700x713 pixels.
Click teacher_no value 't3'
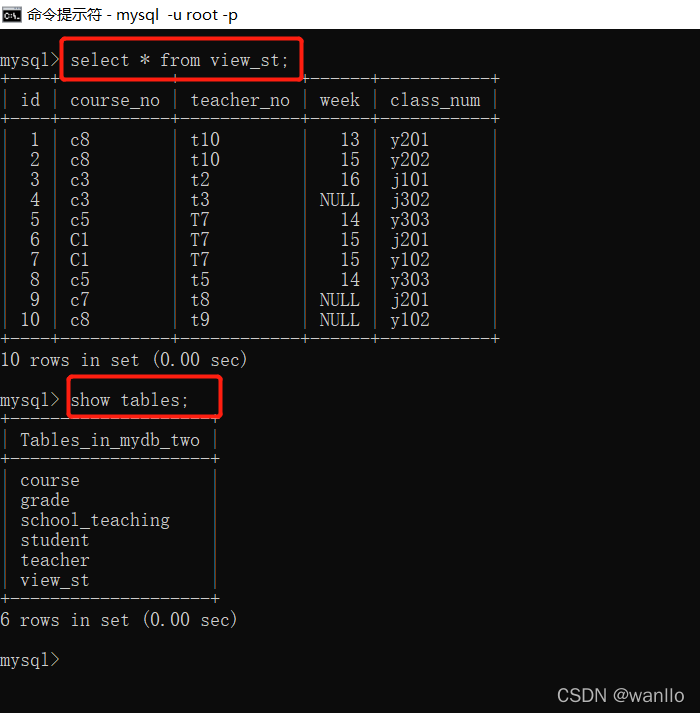click(200, 200)
